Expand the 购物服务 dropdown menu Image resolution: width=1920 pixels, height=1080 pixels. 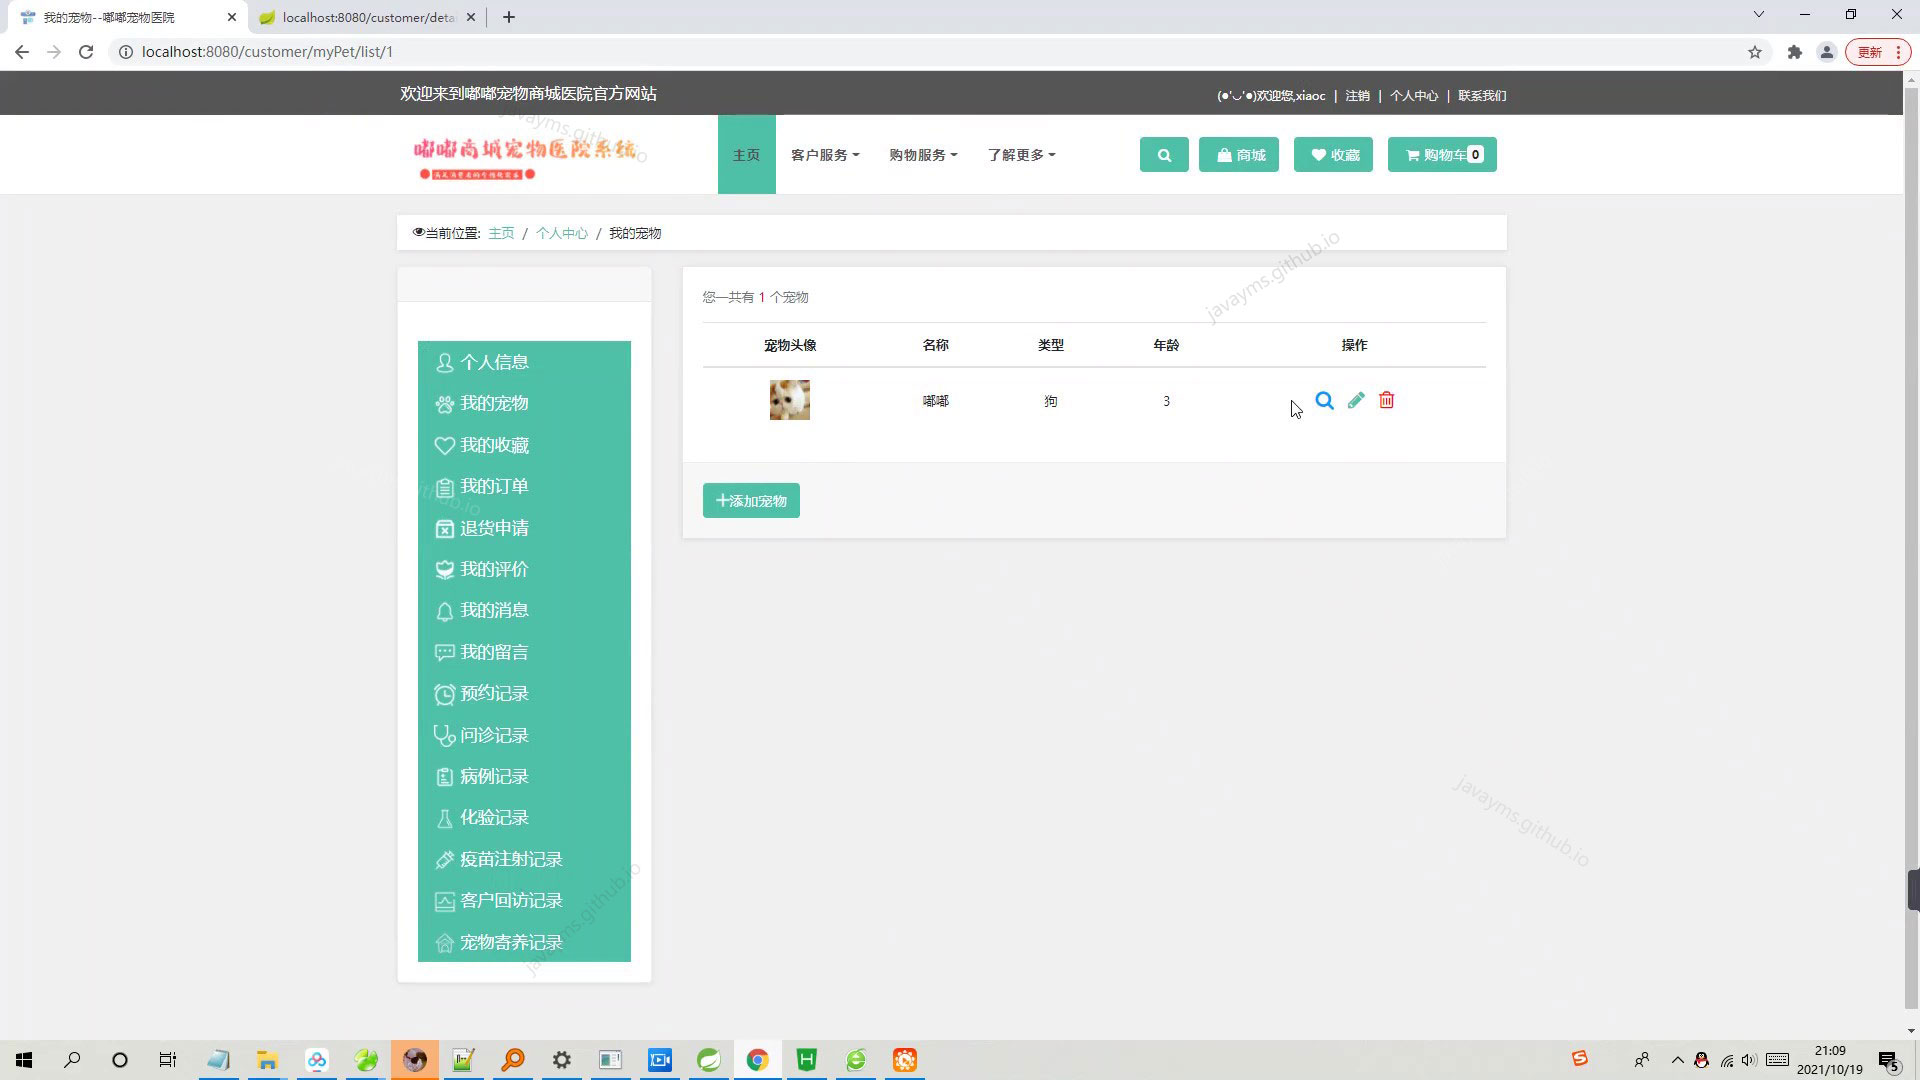pyautogui.click(x=923, y=155)
